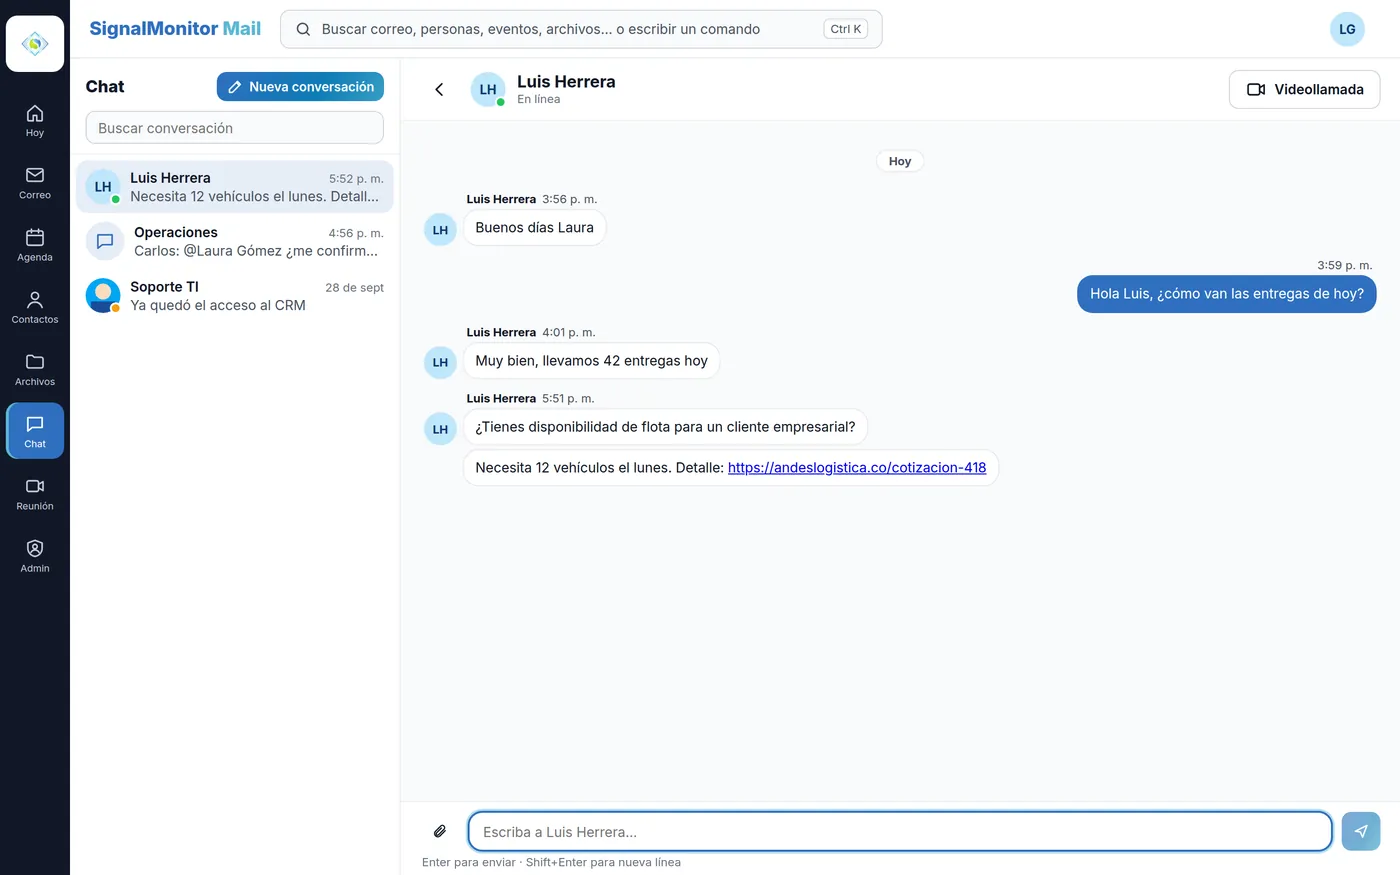This screenshot has width=1400, height=875.
Task: Click the back arrow in chat header
Action: 439,90
